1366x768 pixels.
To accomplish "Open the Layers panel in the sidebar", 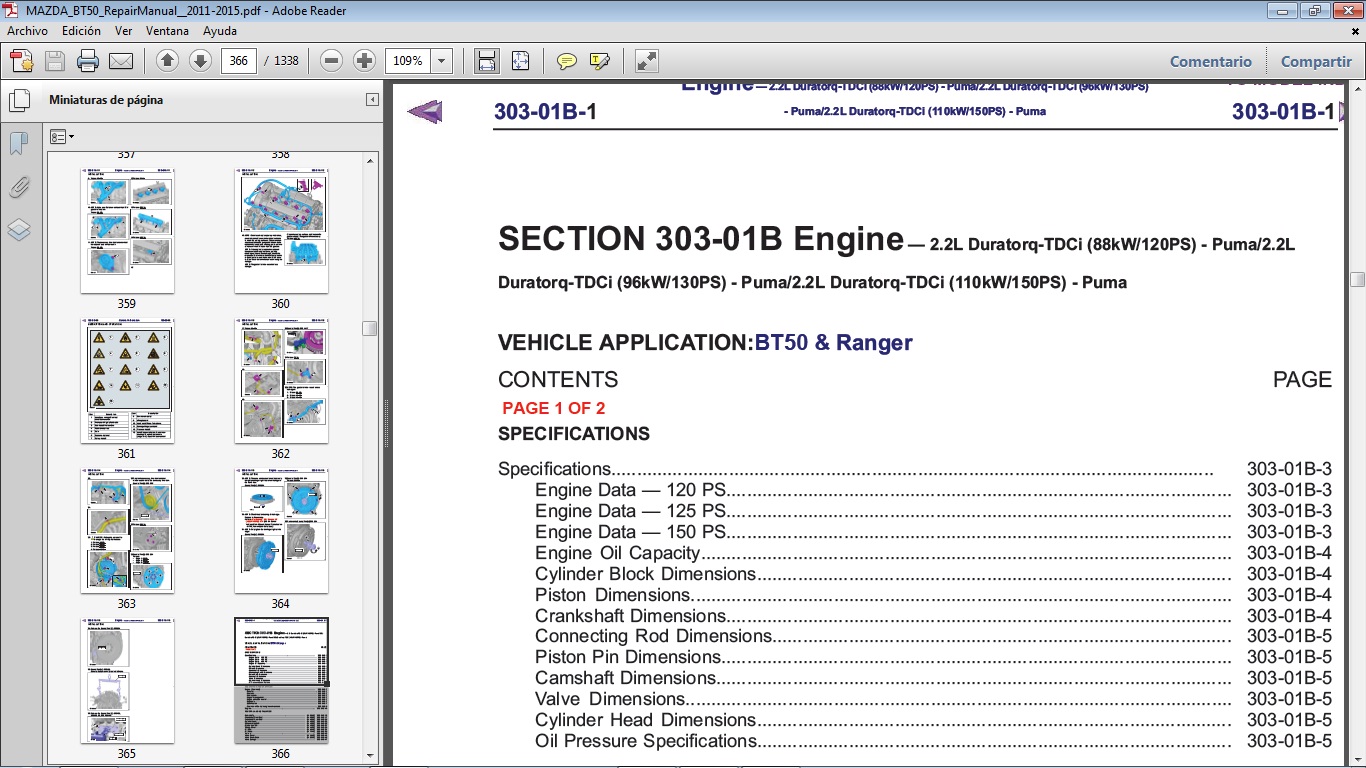I will click(x=19, y=230).
